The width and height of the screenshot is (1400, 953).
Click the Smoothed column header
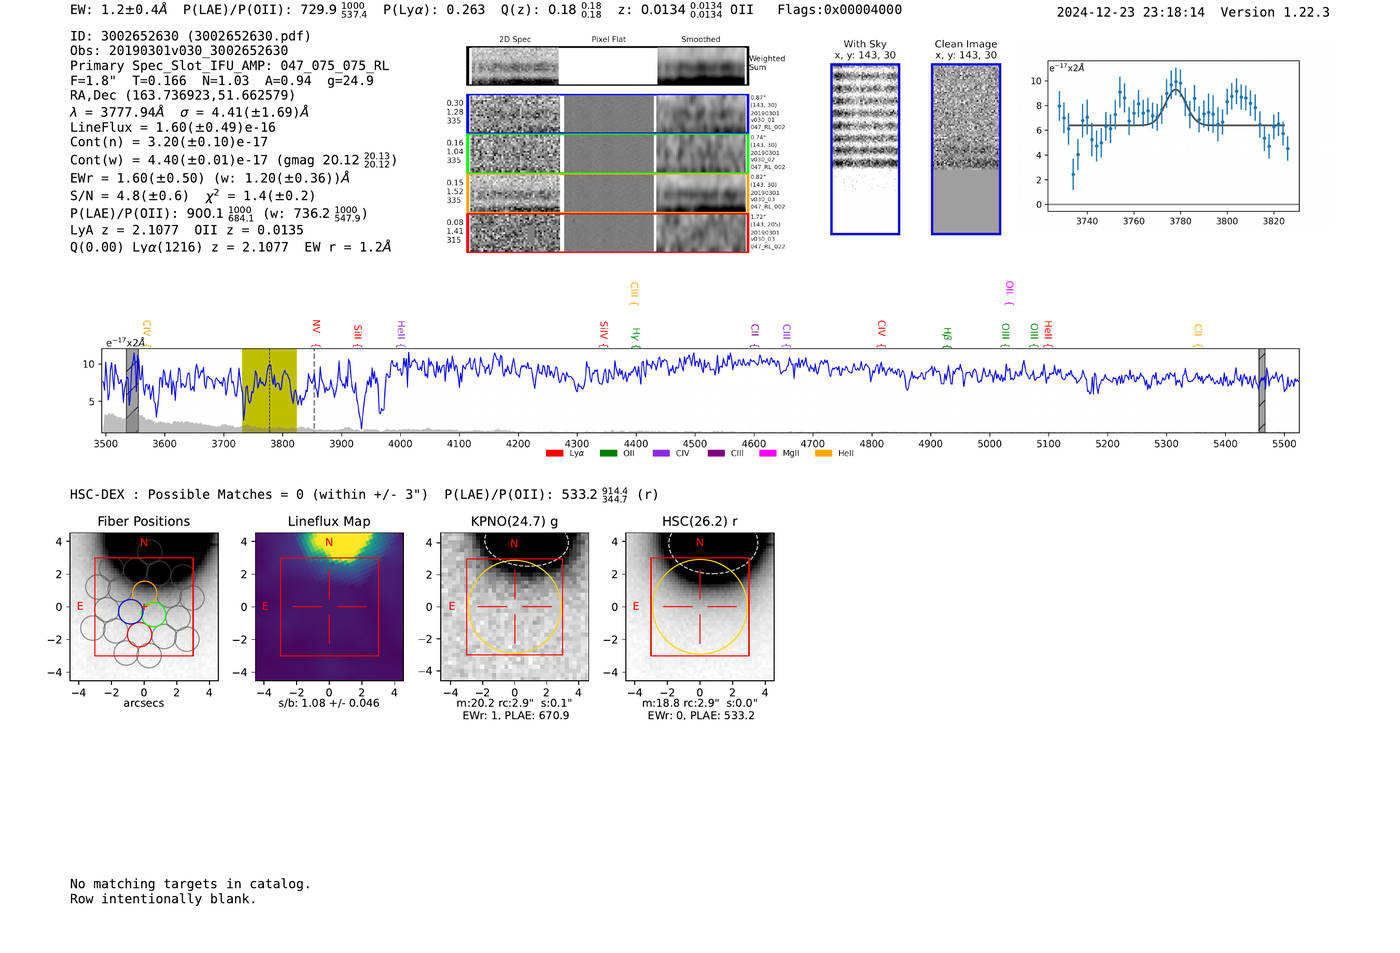pyautogui.click(x=701, y=40)
